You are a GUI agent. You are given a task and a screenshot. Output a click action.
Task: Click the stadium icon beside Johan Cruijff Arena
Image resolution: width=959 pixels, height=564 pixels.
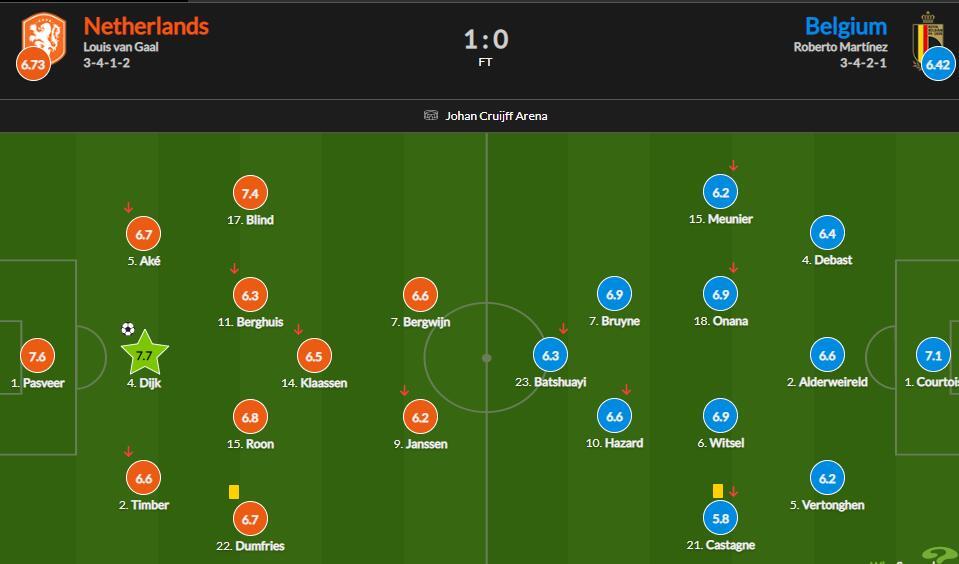(431, 115)
